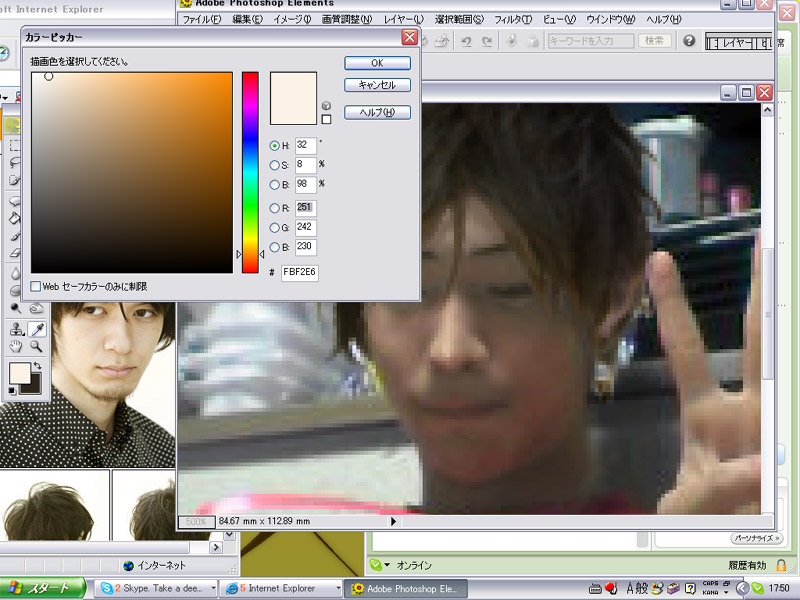Select the G green radio button

[274, 228]
